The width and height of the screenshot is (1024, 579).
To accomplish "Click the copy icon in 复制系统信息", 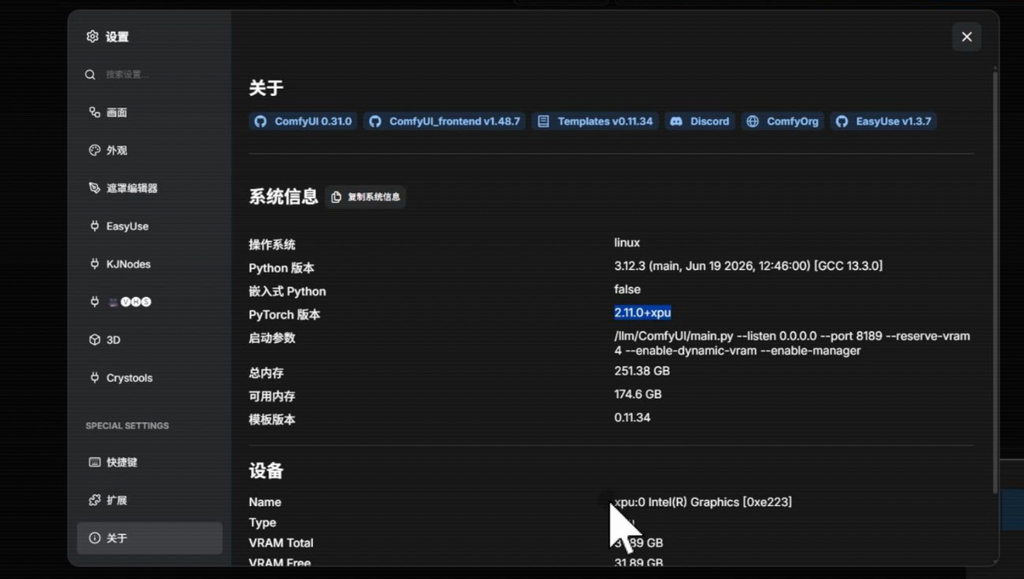I will (x=336, y=197).
